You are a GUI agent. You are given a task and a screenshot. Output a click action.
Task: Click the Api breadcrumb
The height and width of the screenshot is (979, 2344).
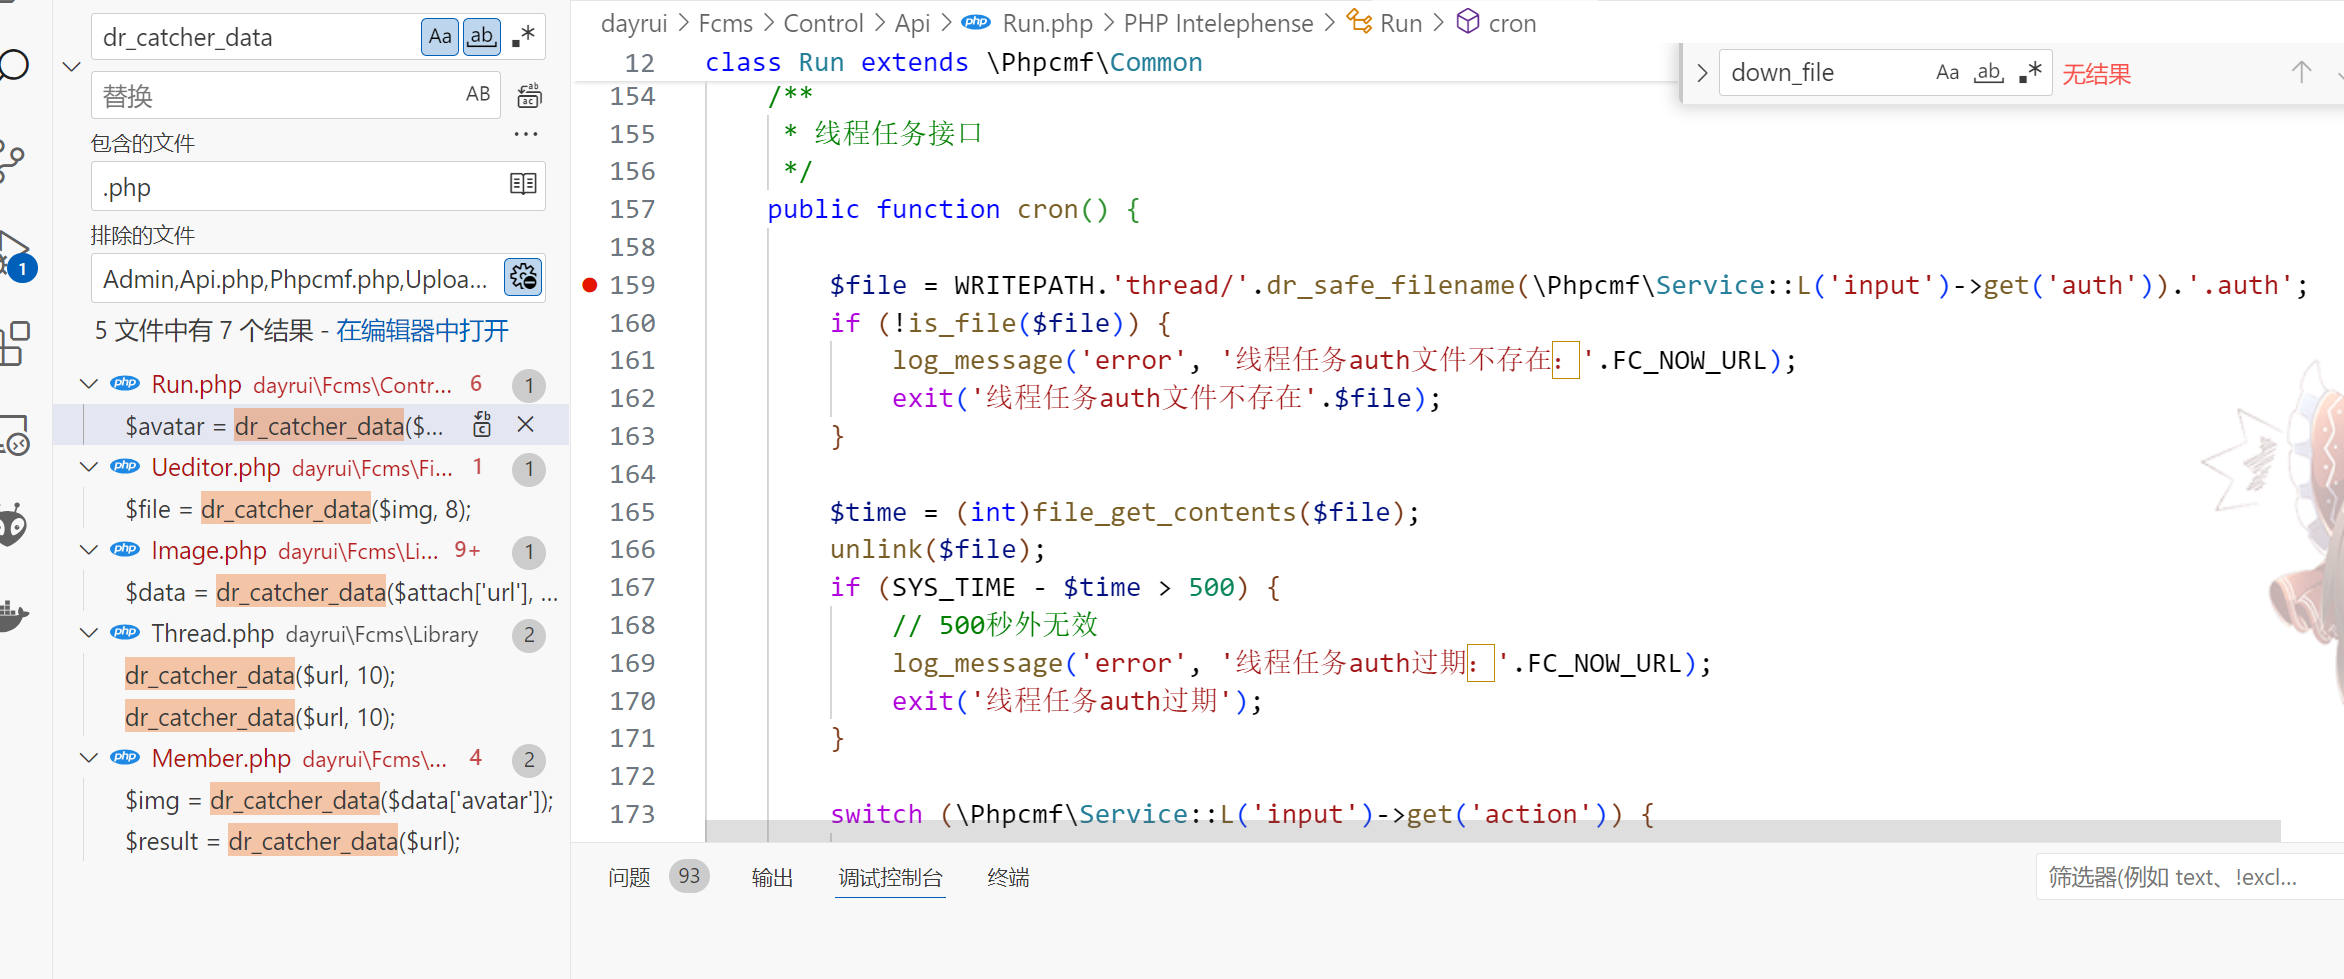pos(912,23)
